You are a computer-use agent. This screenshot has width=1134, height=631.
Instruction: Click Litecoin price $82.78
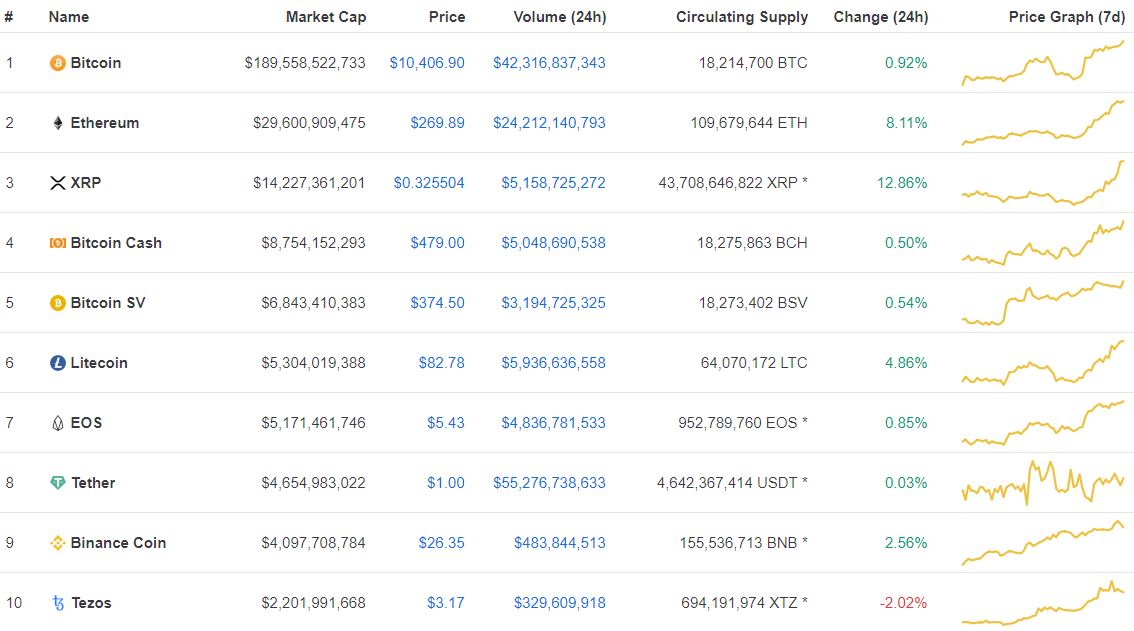pyautogui.click(x=442, y=363)
